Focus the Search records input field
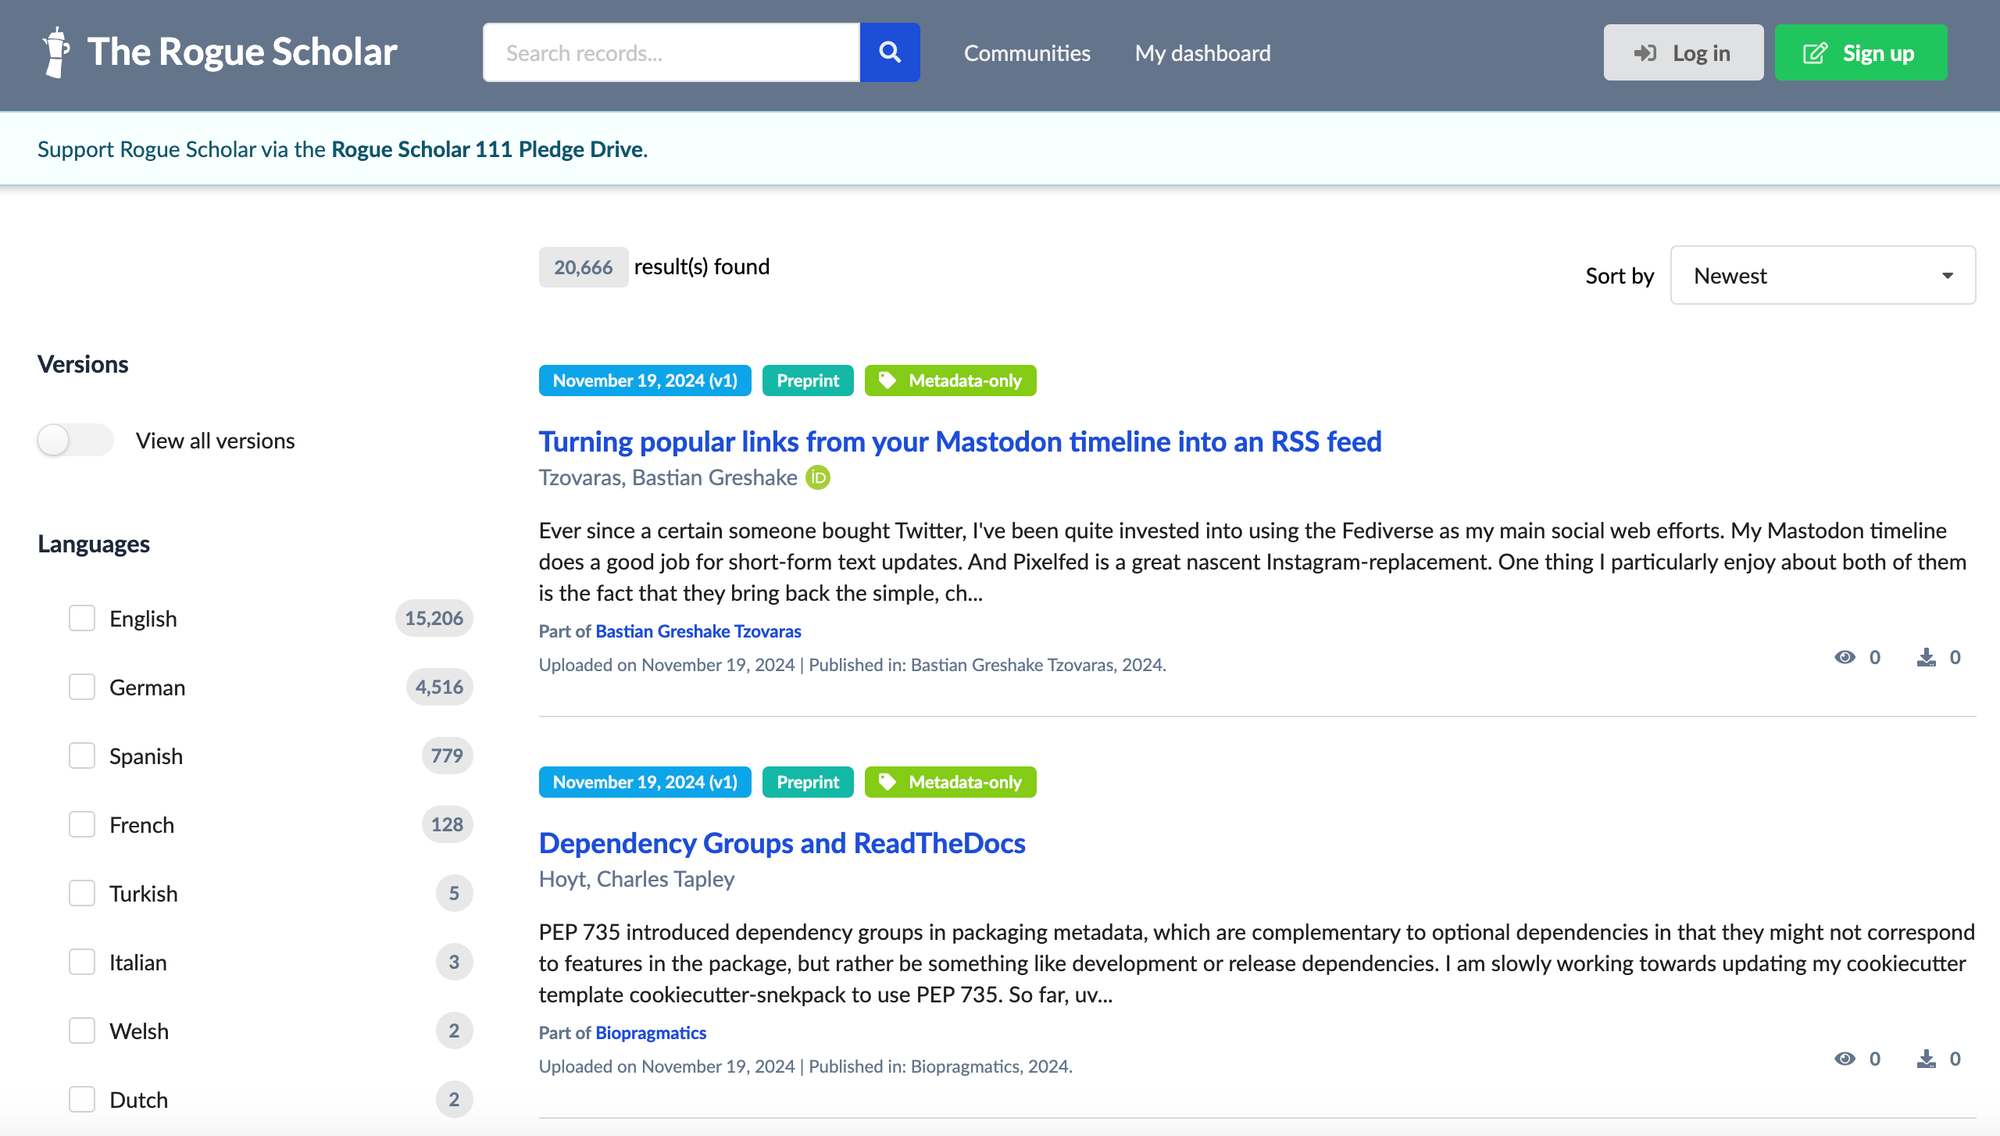 tap(671, 53)
